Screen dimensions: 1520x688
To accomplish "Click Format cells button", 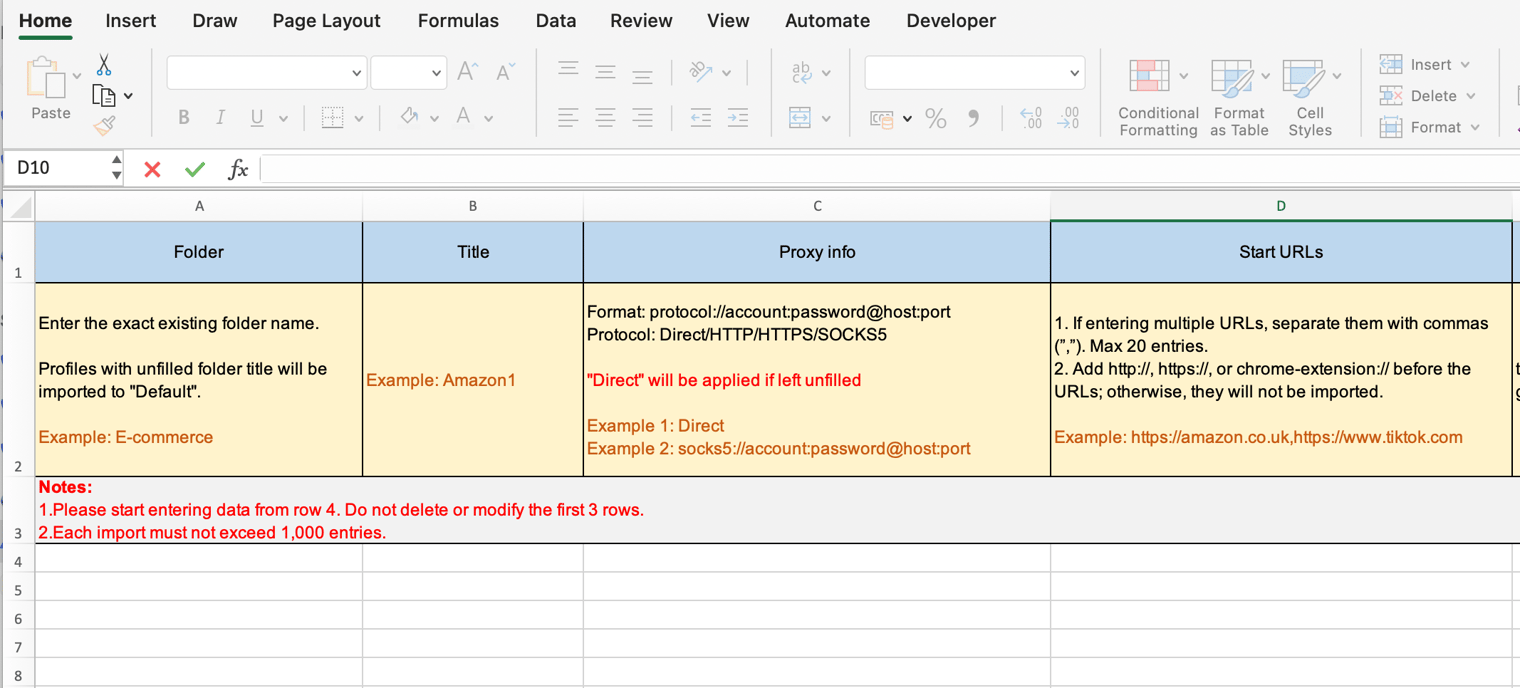I will [1430, 127].
